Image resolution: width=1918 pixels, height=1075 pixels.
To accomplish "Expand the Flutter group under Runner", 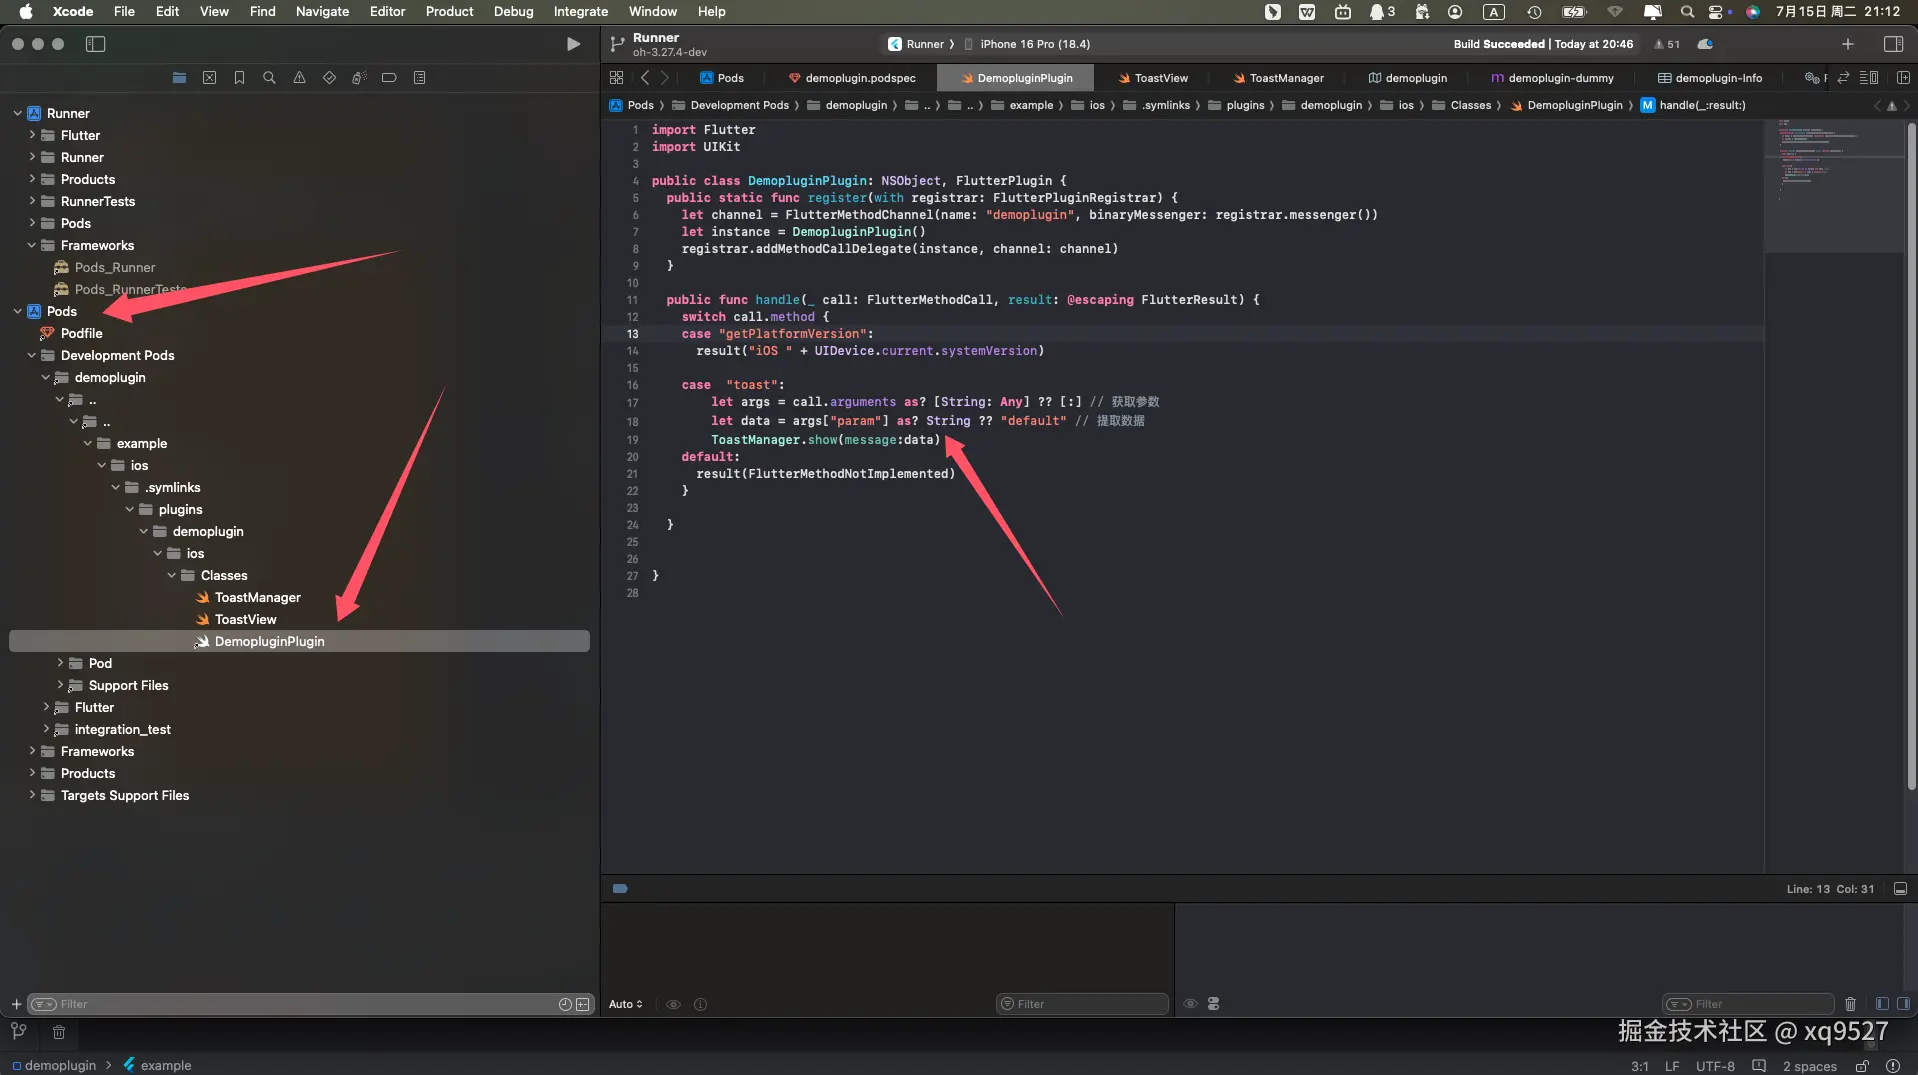I will 32,135.
